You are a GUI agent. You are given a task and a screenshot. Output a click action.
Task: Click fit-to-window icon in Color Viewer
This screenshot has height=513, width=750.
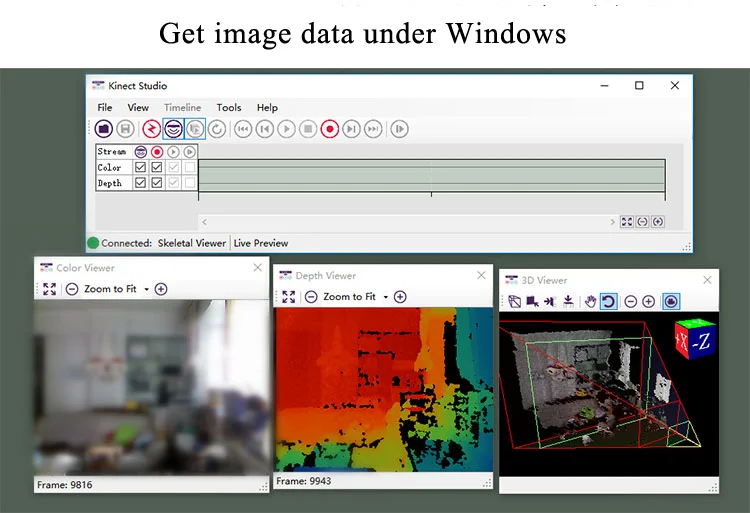(49, 289)
